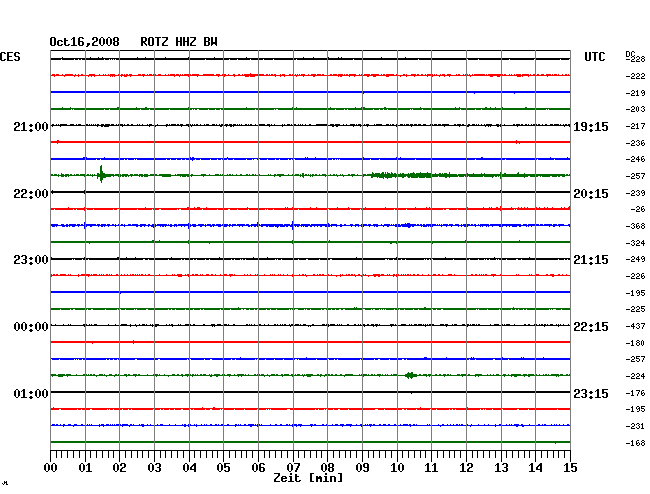Screen dimensions: 650x494
Task: Pick the DC offset value -219
Action: point(635,93)
